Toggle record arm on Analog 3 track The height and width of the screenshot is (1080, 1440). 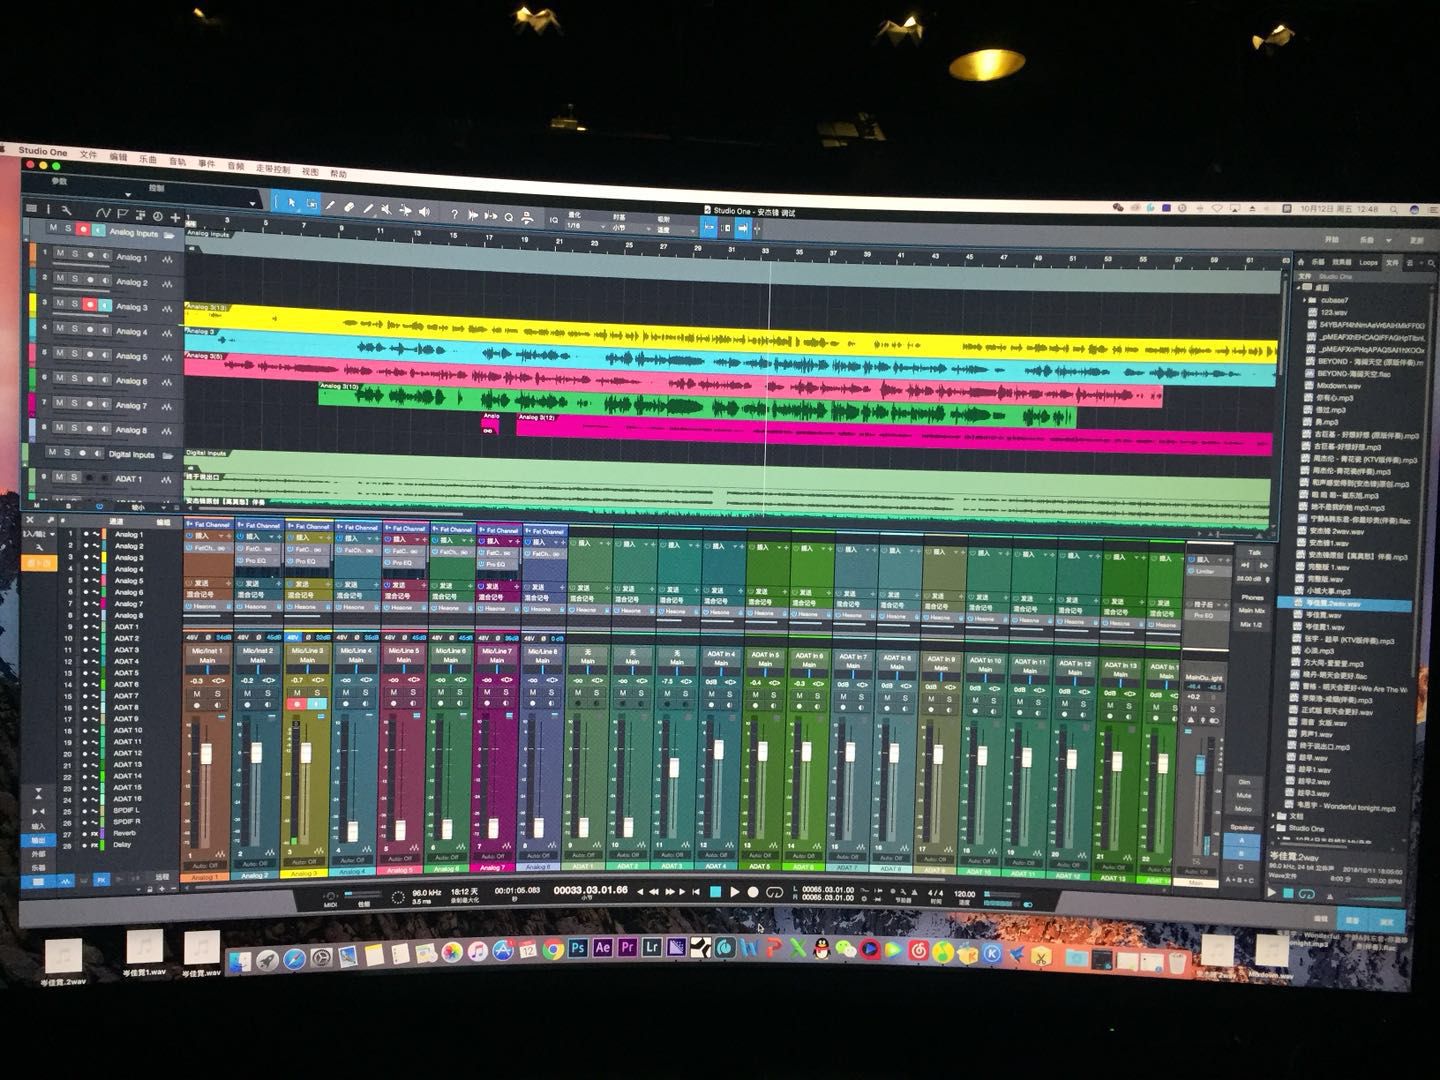click(x=89, y=304)
